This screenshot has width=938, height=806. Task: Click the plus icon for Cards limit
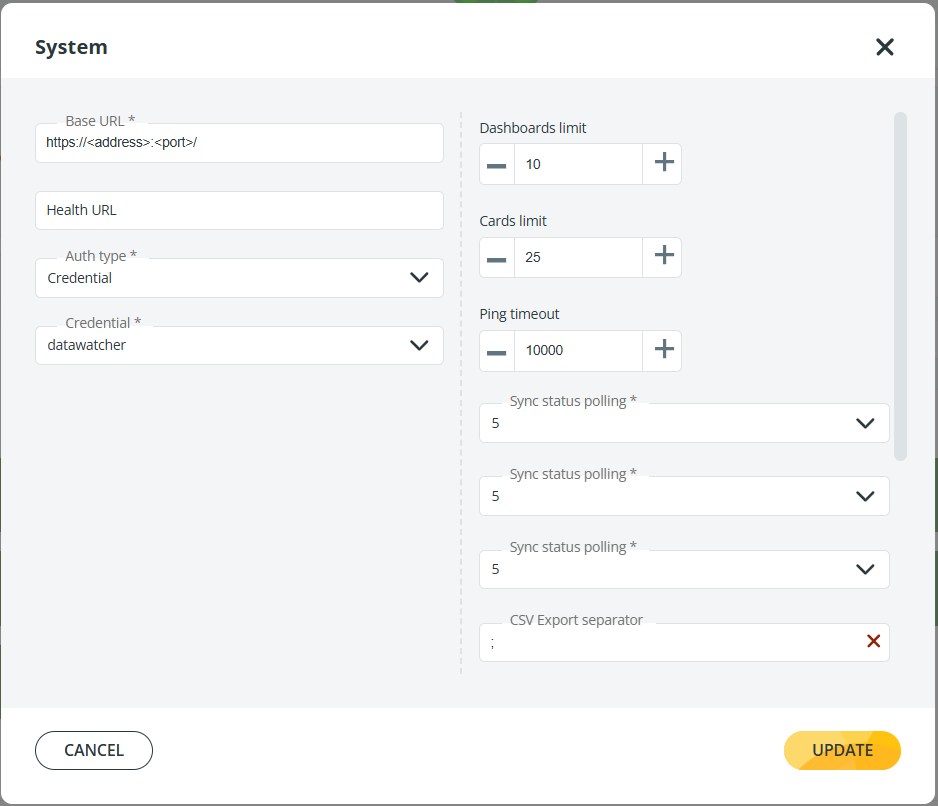click(x=663, y=257)
